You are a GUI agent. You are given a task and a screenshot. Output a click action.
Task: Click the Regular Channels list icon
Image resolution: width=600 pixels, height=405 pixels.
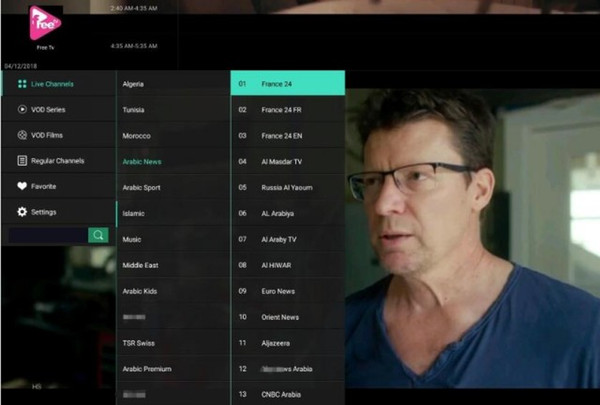pos(22,161)
